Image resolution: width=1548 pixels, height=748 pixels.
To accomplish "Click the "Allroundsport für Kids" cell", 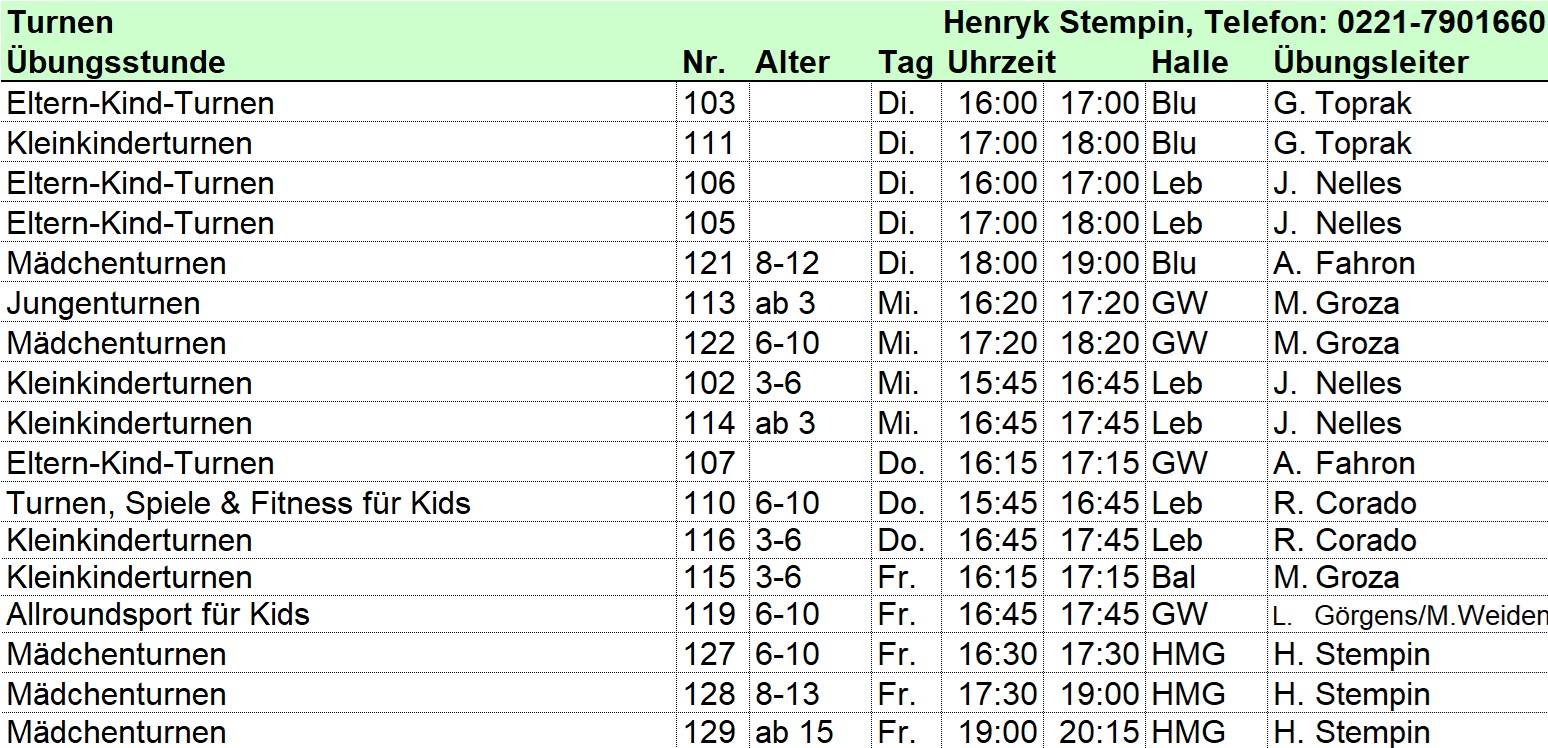I will tap(159, 614).
